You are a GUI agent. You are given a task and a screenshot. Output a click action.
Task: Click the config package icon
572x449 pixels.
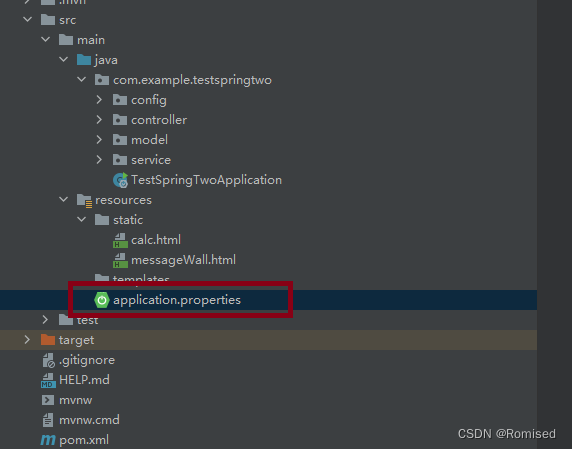click(x=120, y=100)
